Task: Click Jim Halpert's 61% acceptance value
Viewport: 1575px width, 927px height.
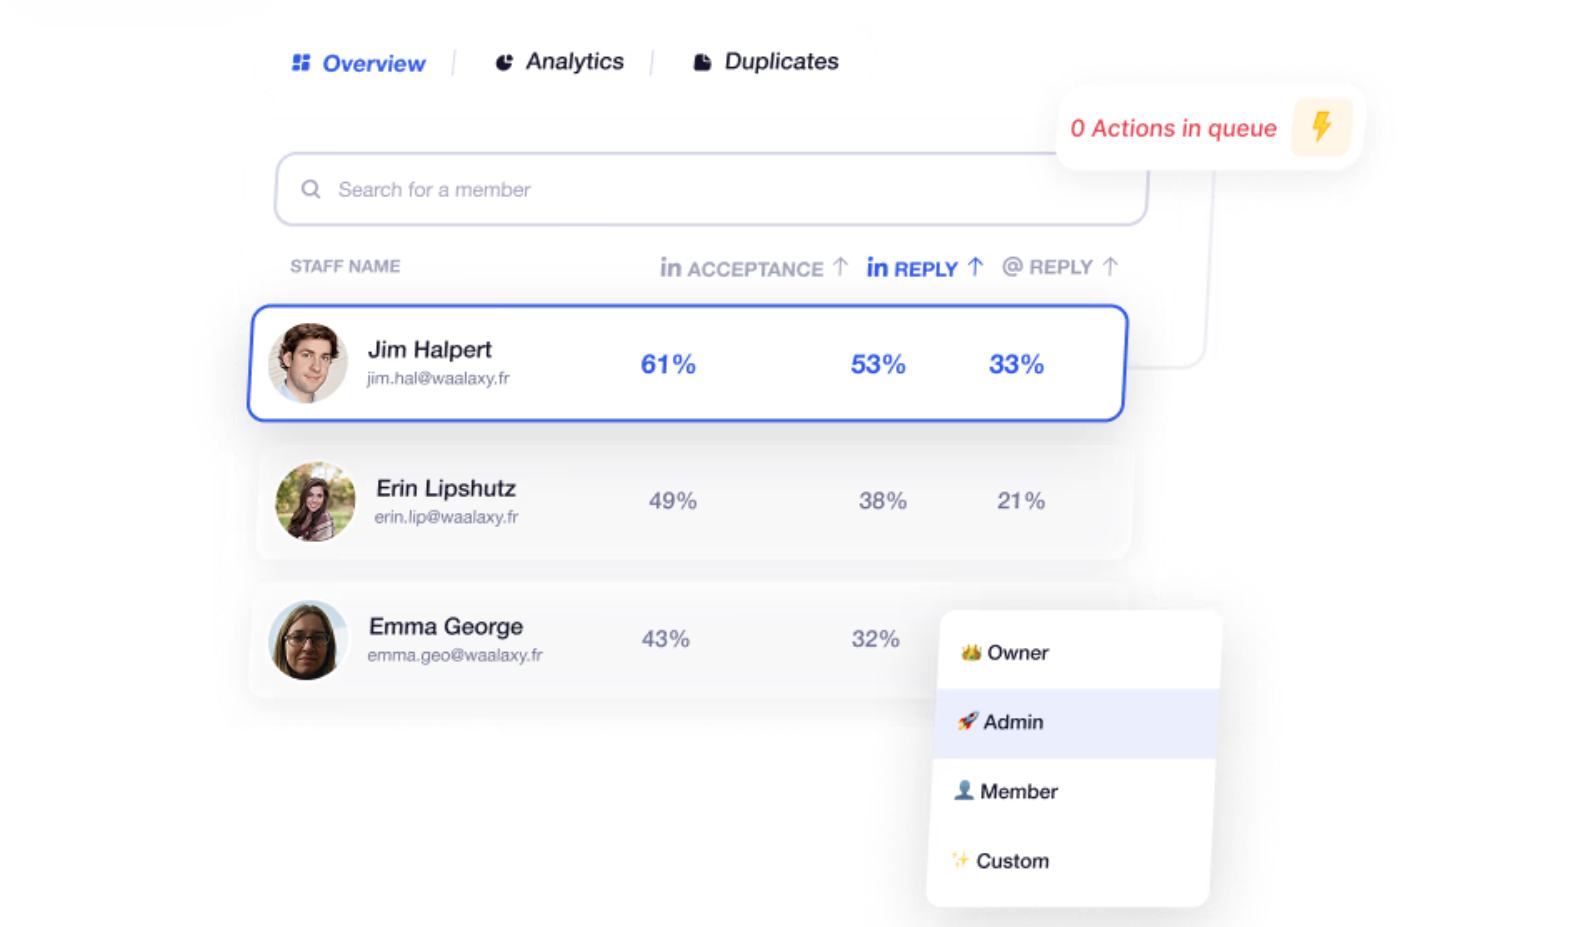Action: (668, 364)
